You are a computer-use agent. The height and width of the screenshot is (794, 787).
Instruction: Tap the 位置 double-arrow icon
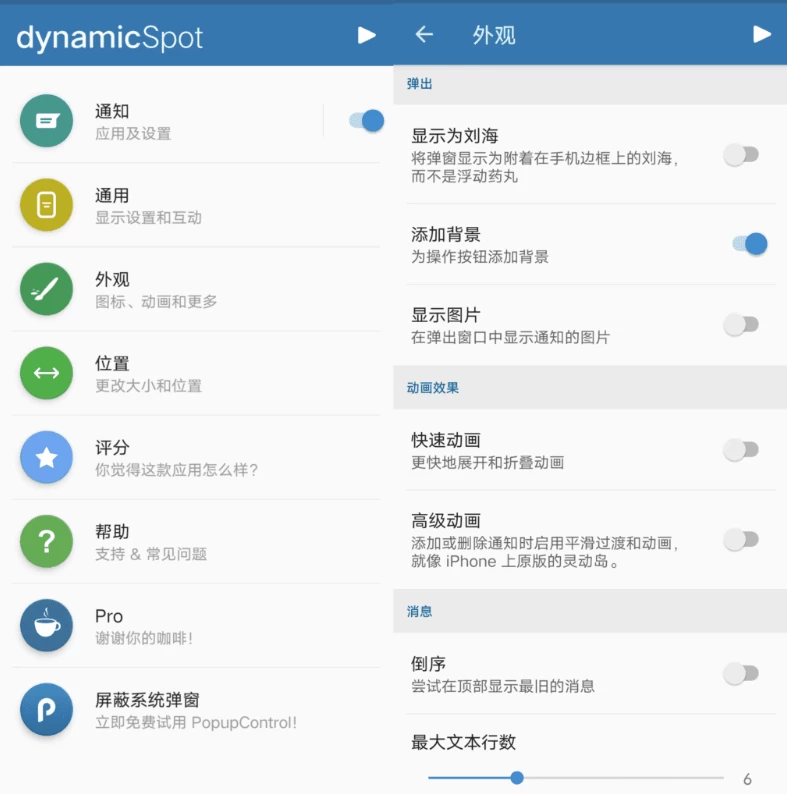(x=46, y=373)
